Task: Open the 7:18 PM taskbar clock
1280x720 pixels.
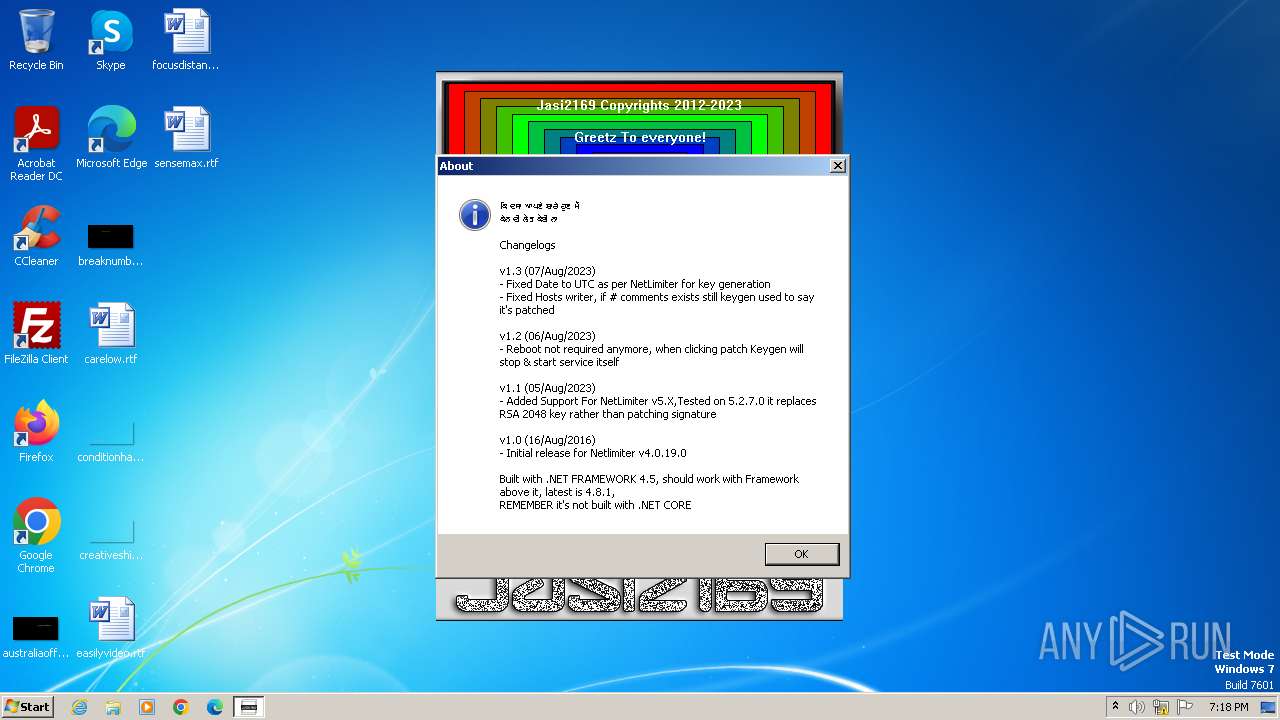Action: 1228,706
